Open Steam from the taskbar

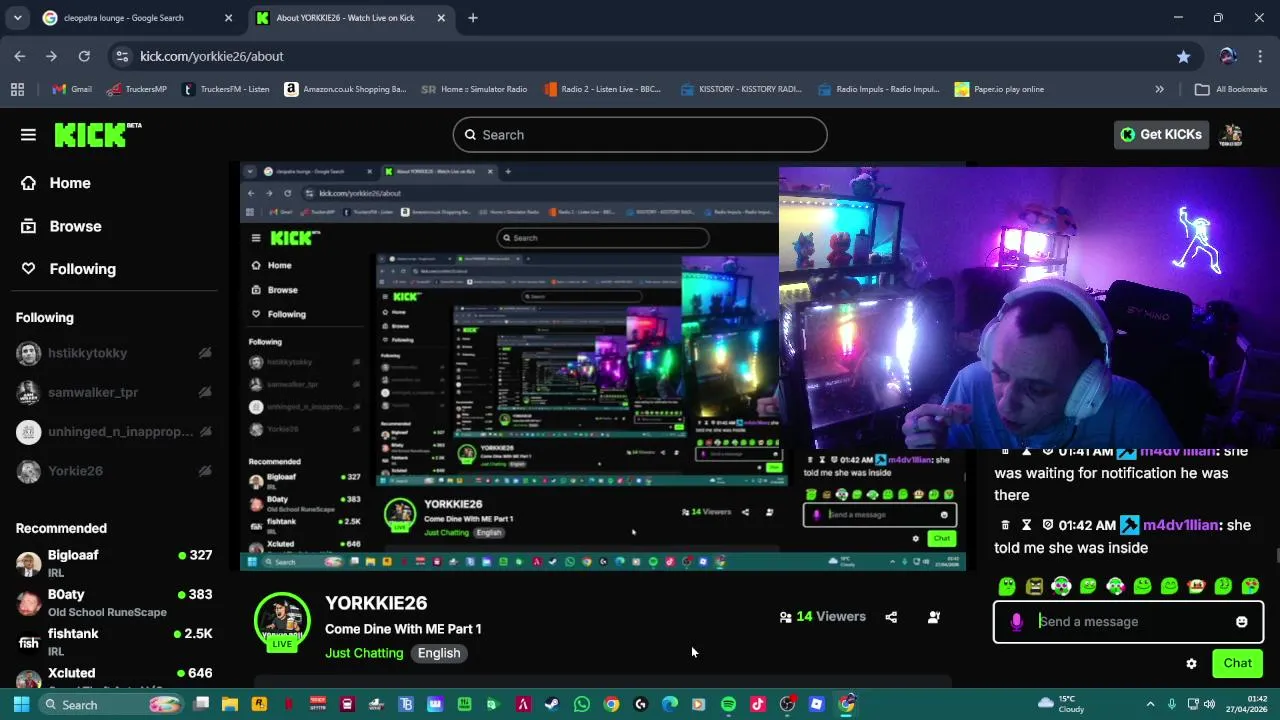552,704
